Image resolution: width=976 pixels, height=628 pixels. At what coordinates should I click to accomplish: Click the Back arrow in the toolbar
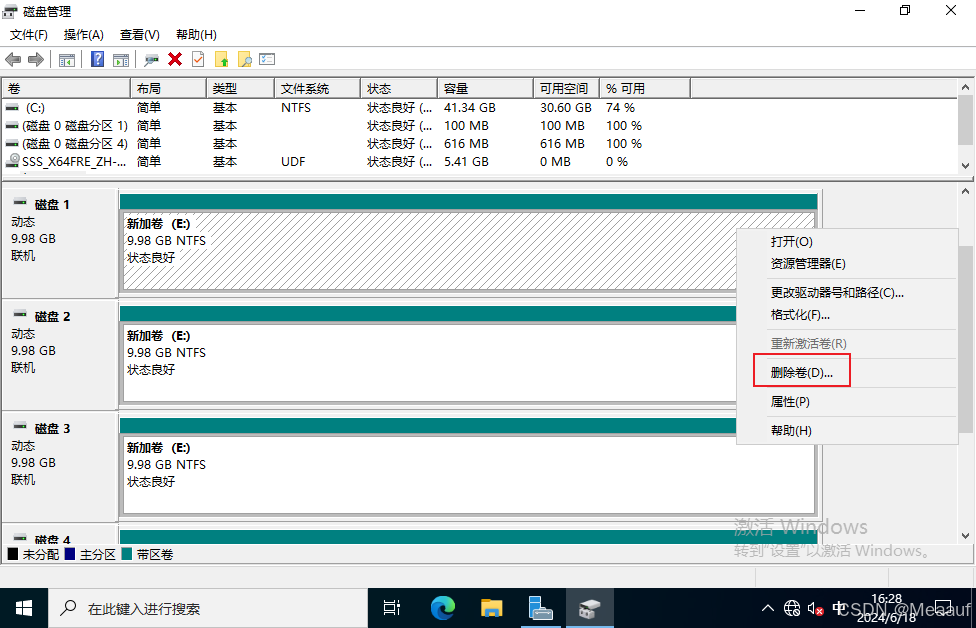(x=13, y=60)
